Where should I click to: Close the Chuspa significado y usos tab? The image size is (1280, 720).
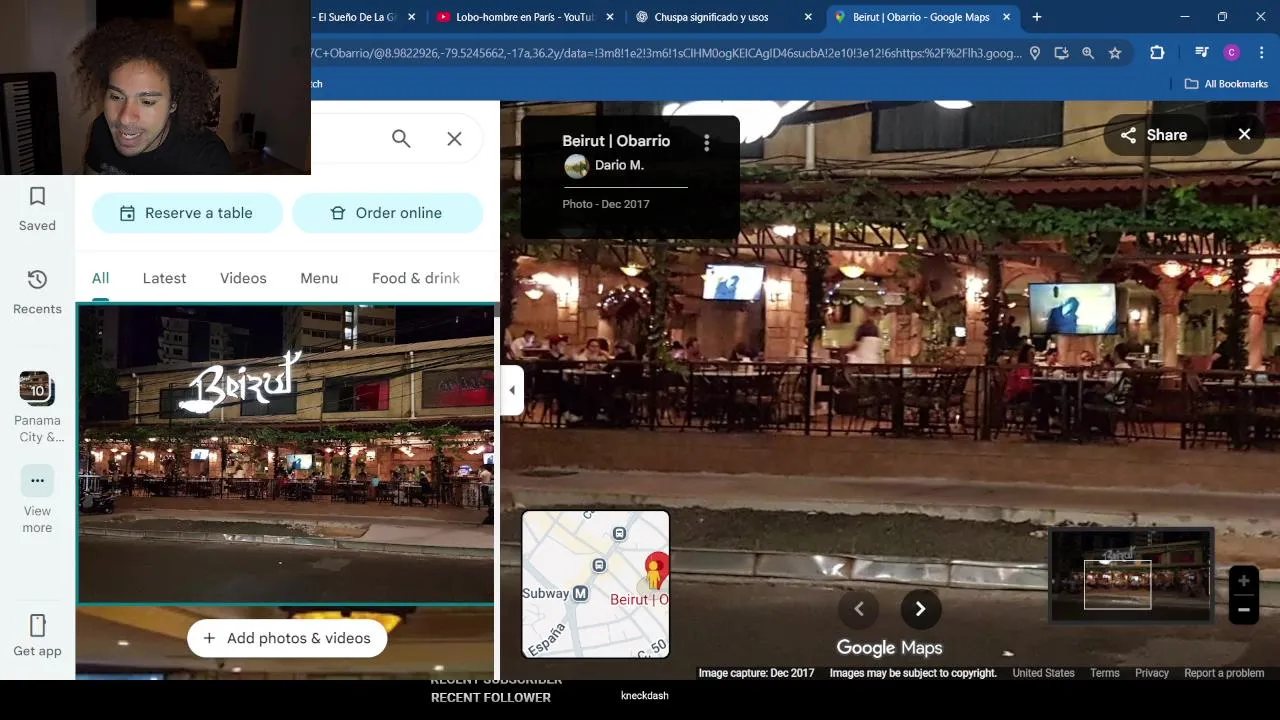[808, 17]
